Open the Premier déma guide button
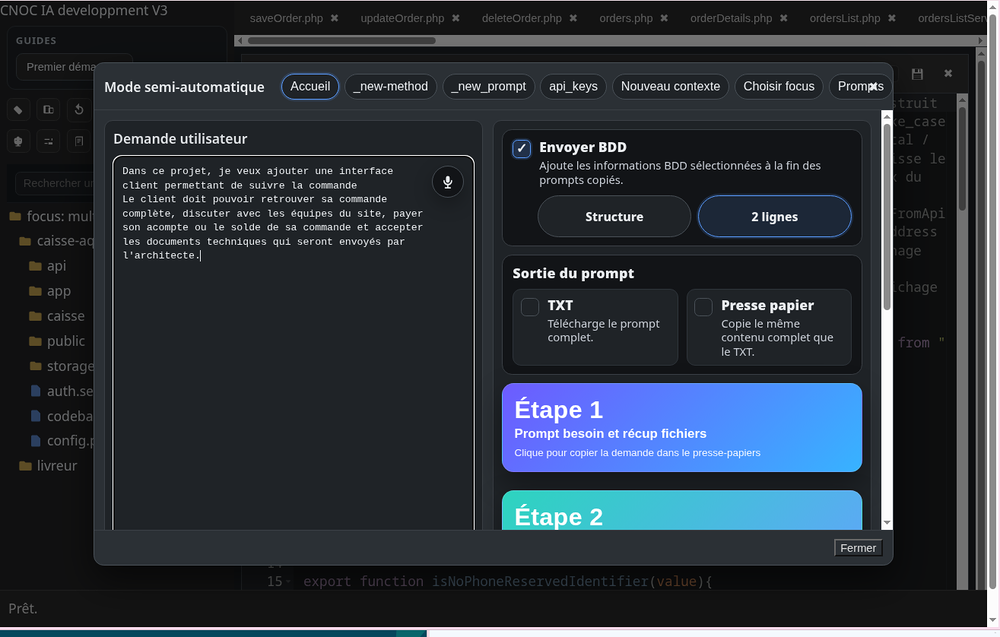The width and height of the screenshot is (1000, 637). coord(73,67)
